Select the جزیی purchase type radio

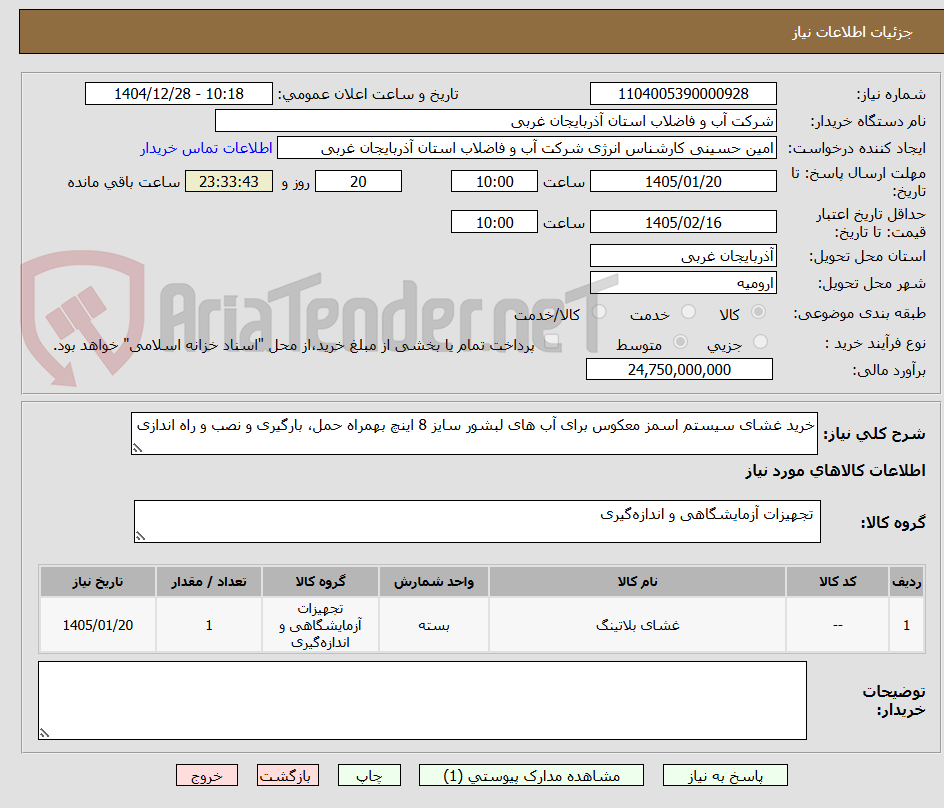pos(760,342)
